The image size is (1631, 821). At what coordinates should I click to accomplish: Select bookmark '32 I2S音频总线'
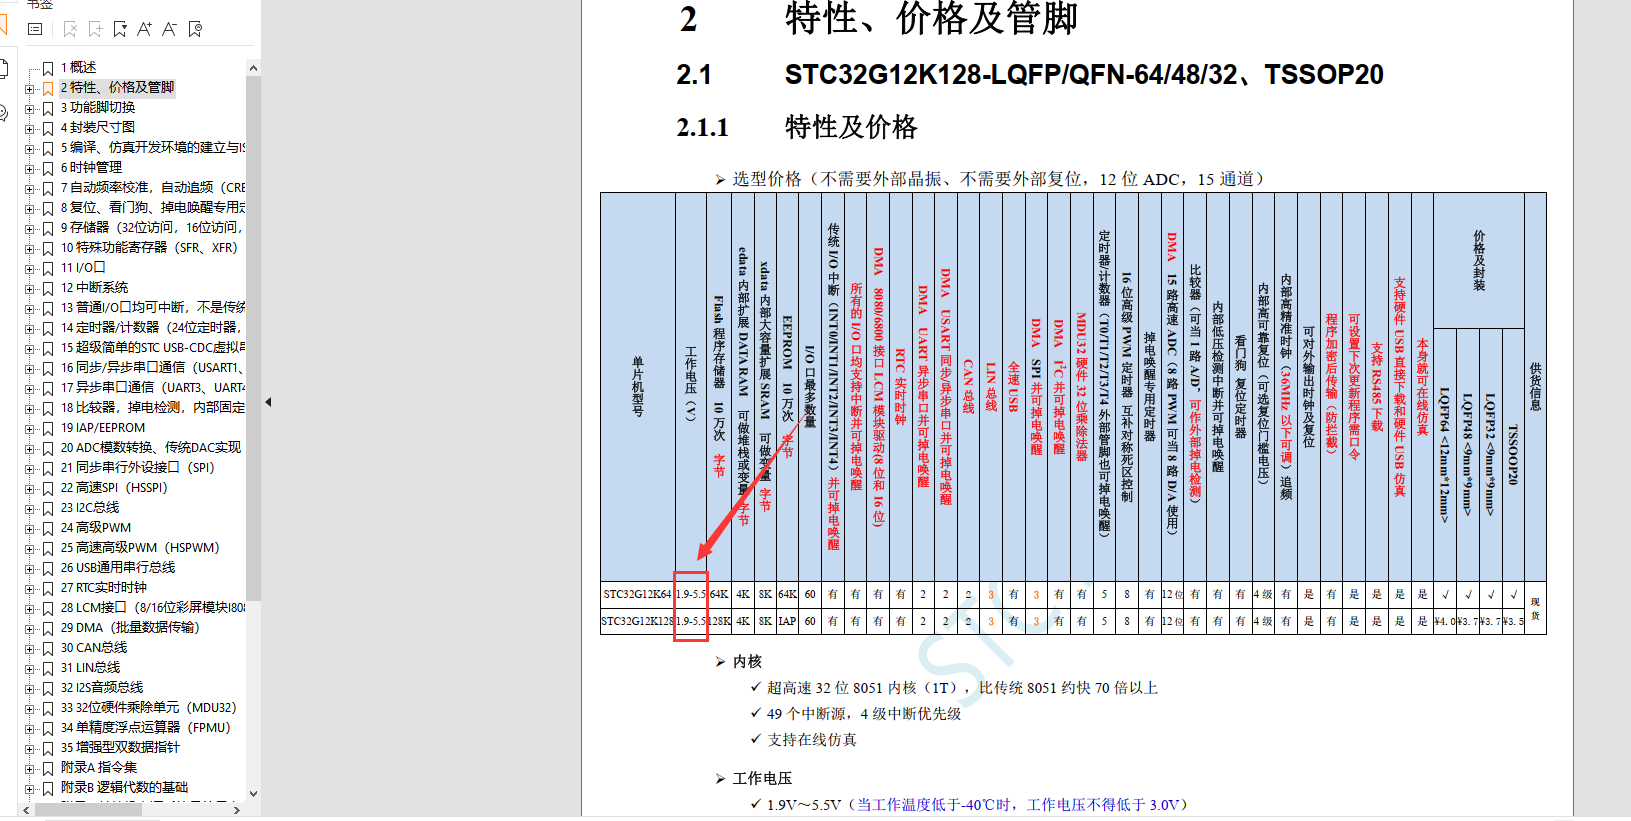coord(102,687)
